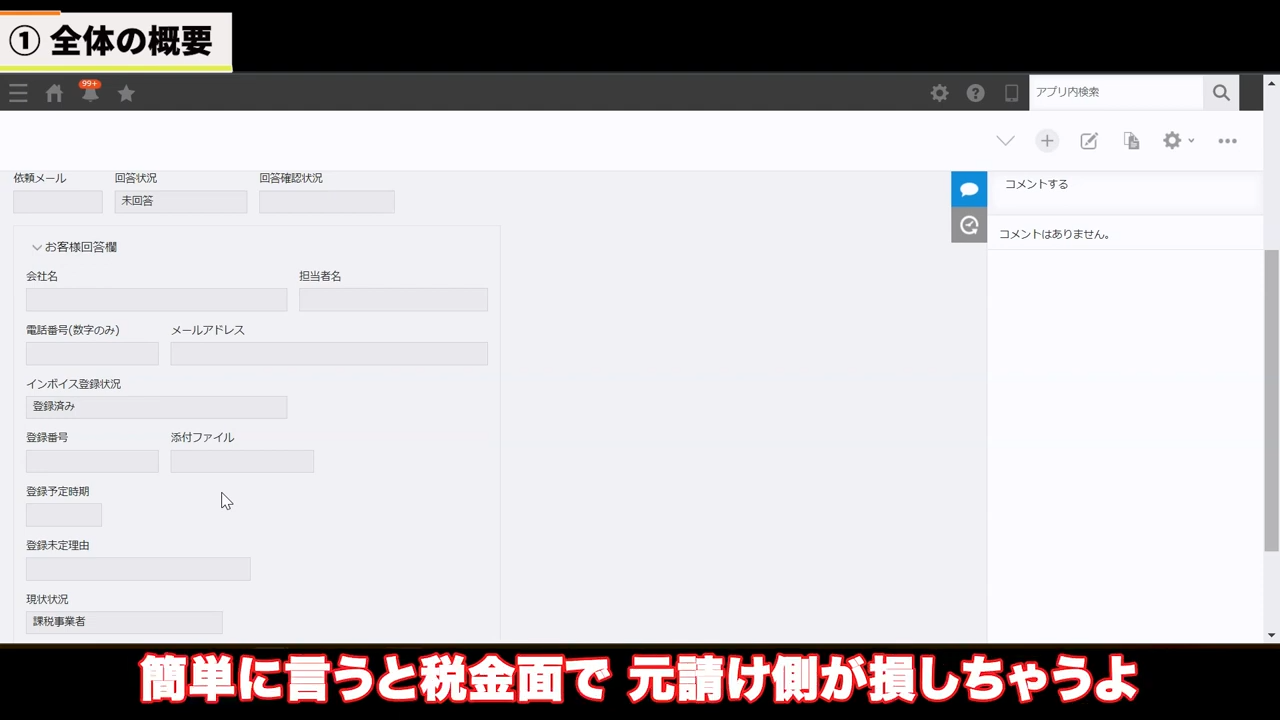The width and height of the screenshot is (1280, 720).
Task: Click the インボイス登録状況 value 登録済み
Action: (157, 407)
